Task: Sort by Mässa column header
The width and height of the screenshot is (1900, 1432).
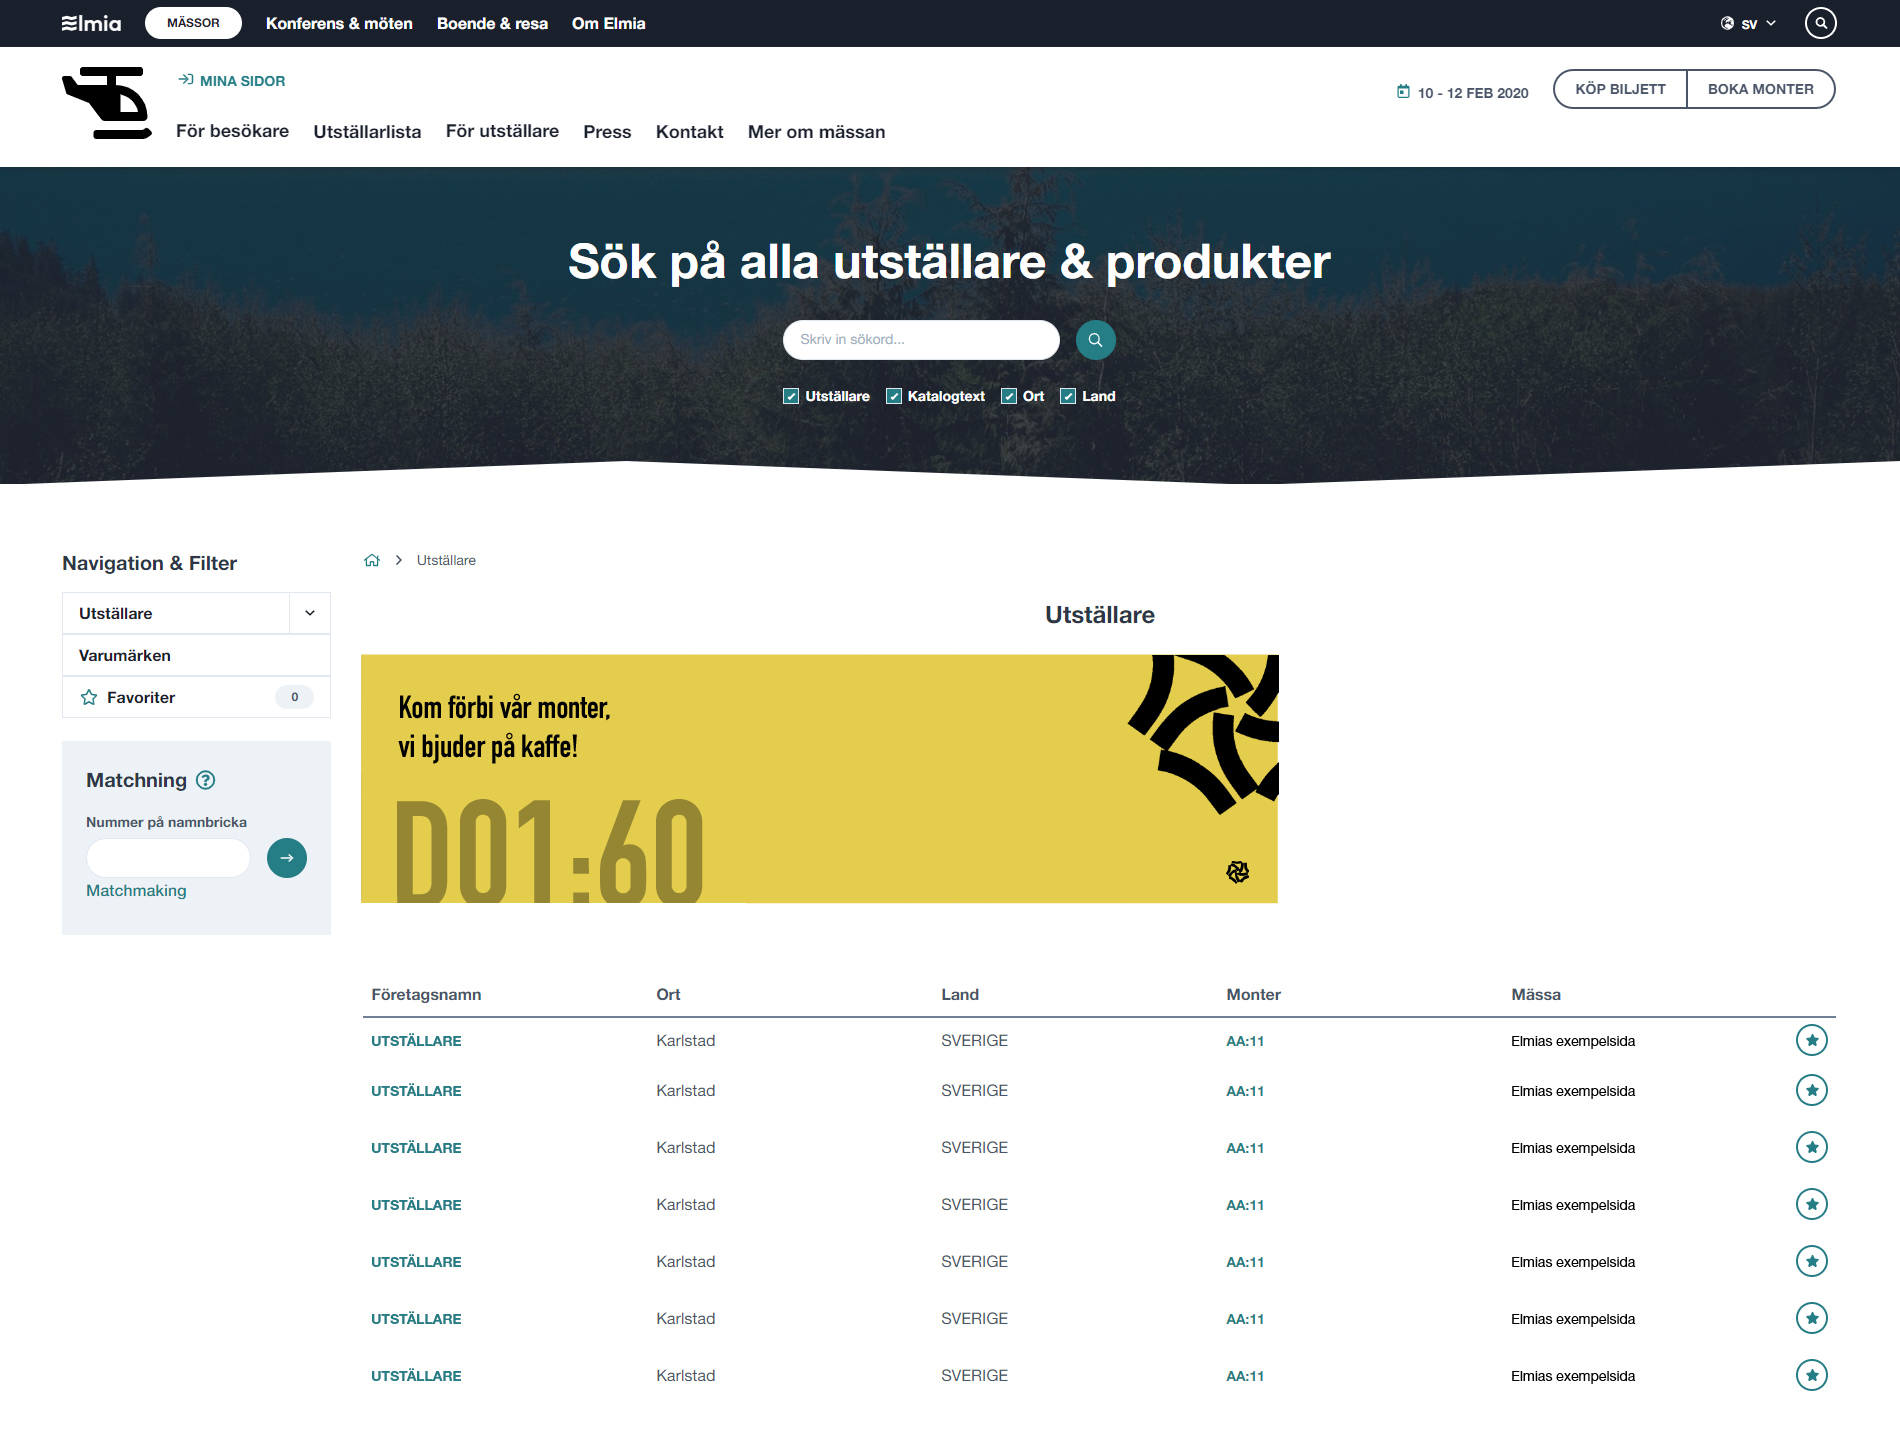Action: click(1536, 994)
